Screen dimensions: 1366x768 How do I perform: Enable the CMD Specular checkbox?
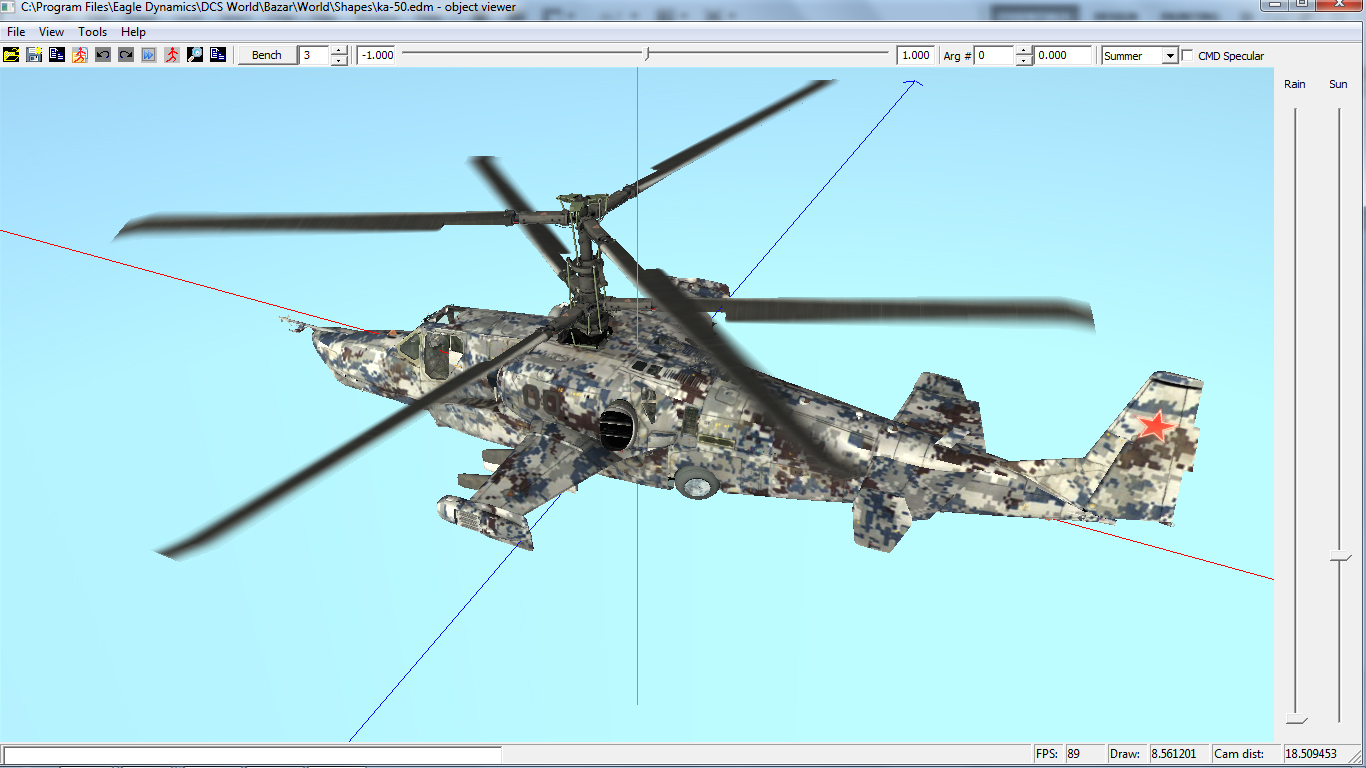(1188, 56)
